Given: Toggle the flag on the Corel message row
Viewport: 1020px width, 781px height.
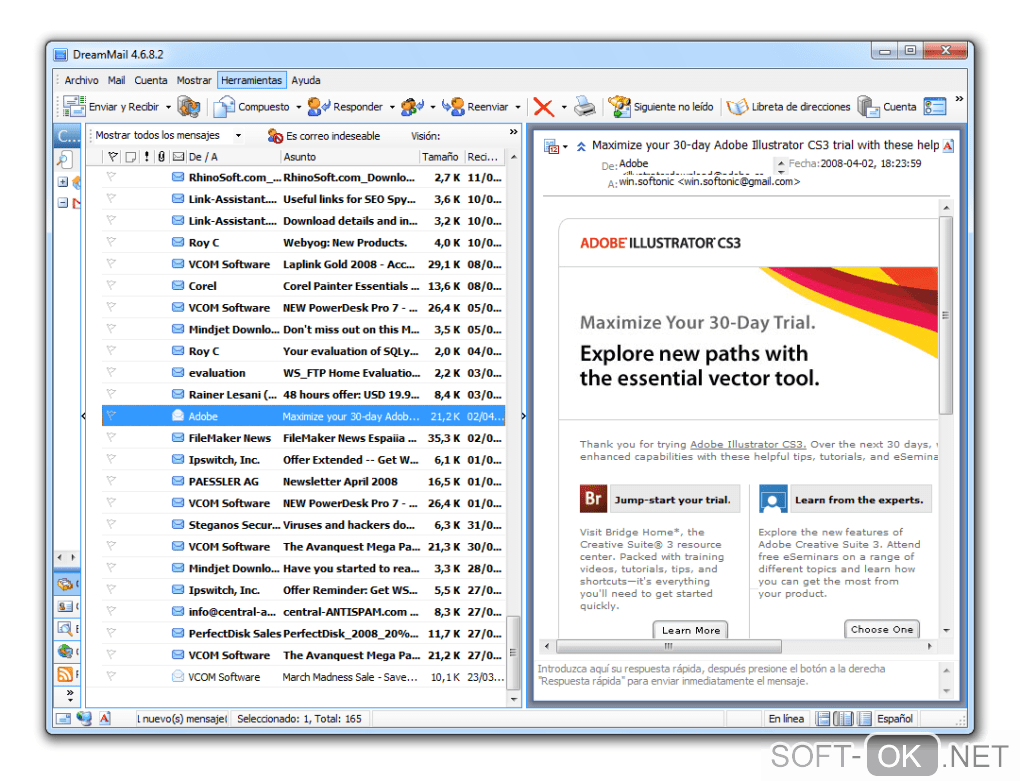Looking at the screenshot, I should (x=111, y=285).
